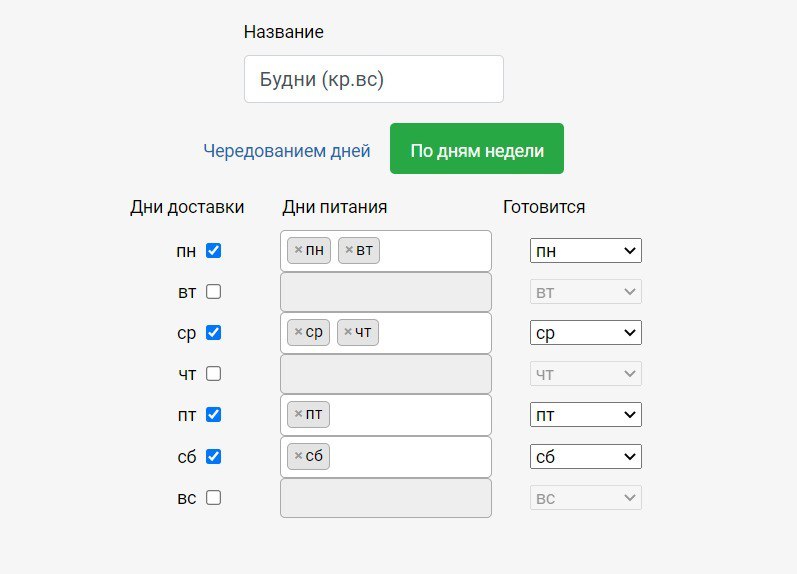Uncheck the пн delivery day checkbox
The image size is (797, 574).
point(213,251)
